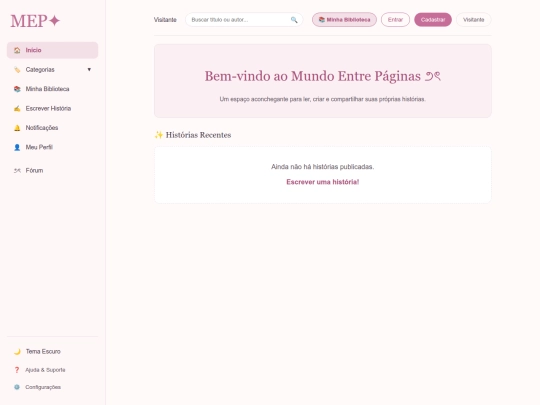Click the bell icon for Notificações
540x405 pixels.
tap(17, 128)
